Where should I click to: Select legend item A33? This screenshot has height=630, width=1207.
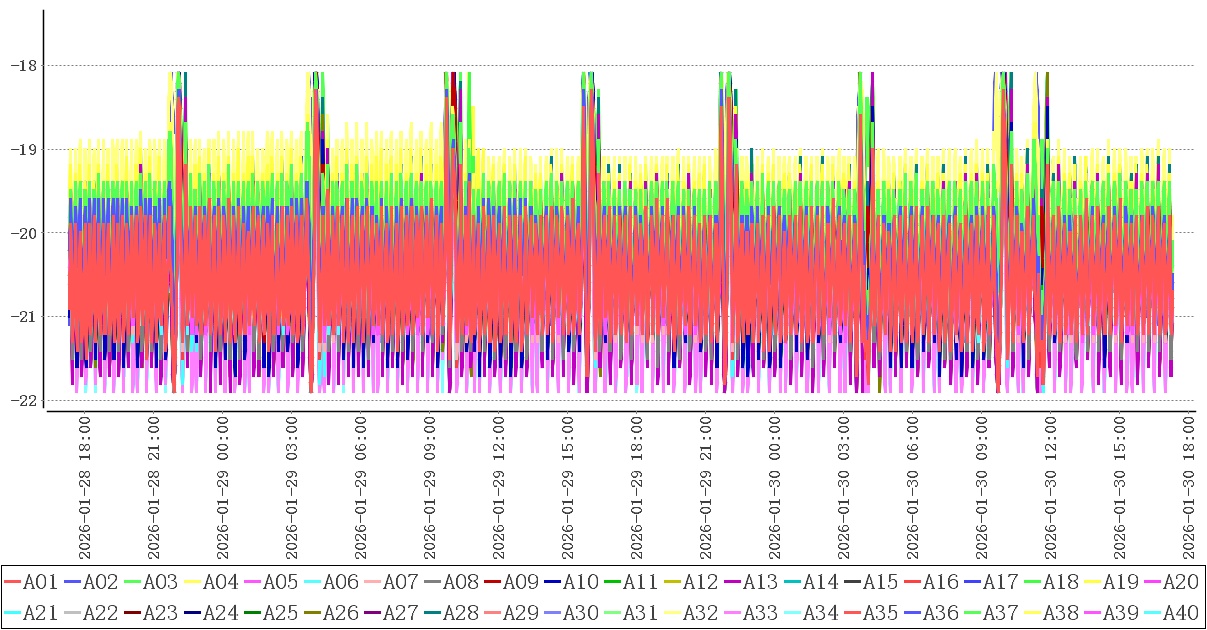pyautogui.click(x=760, y=610)
